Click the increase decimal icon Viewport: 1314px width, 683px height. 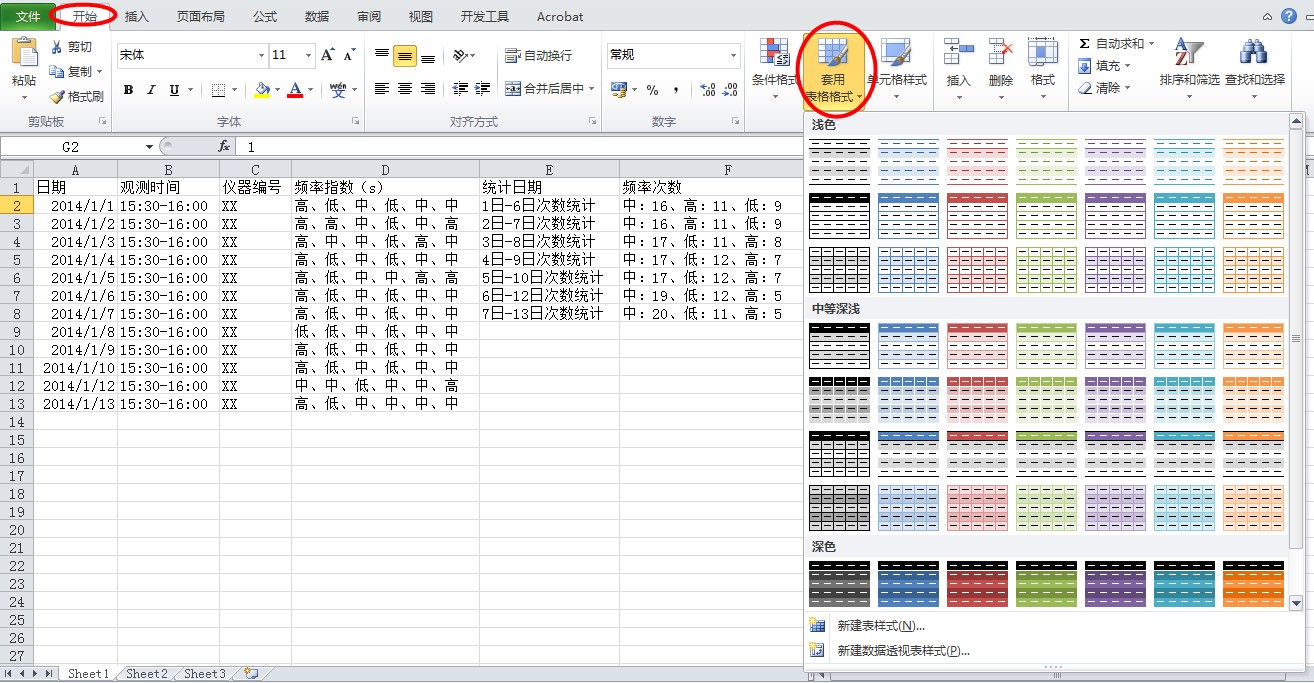point(707,90)
